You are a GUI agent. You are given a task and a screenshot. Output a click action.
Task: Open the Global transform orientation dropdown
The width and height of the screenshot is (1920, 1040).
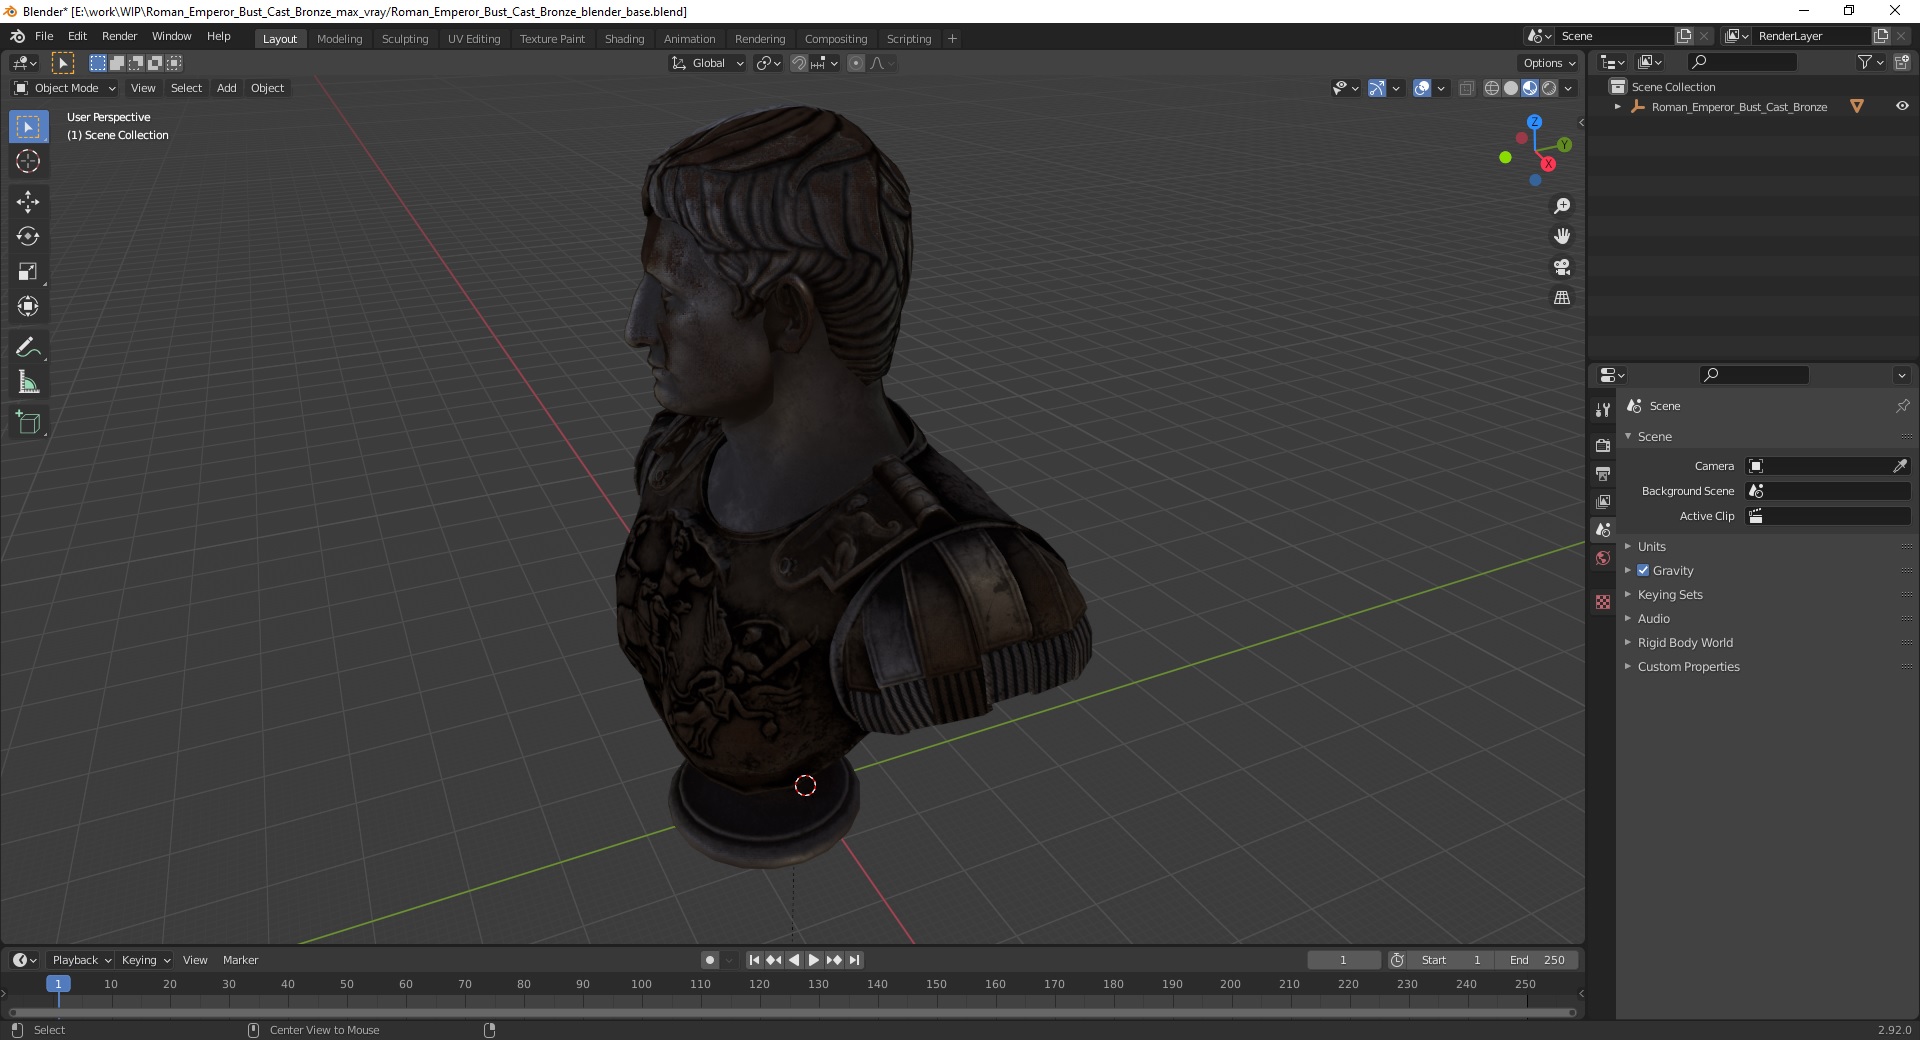707,63
